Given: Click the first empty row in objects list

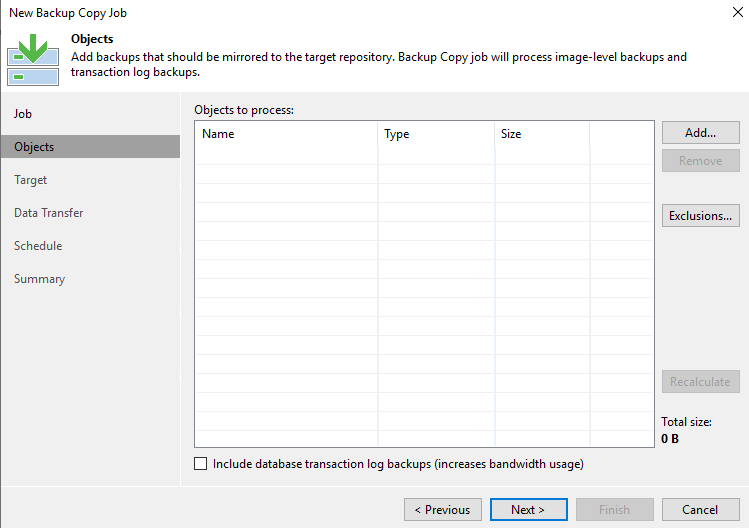Looking at the screenshot, I should pyautogui.click(x=424, y=155).
